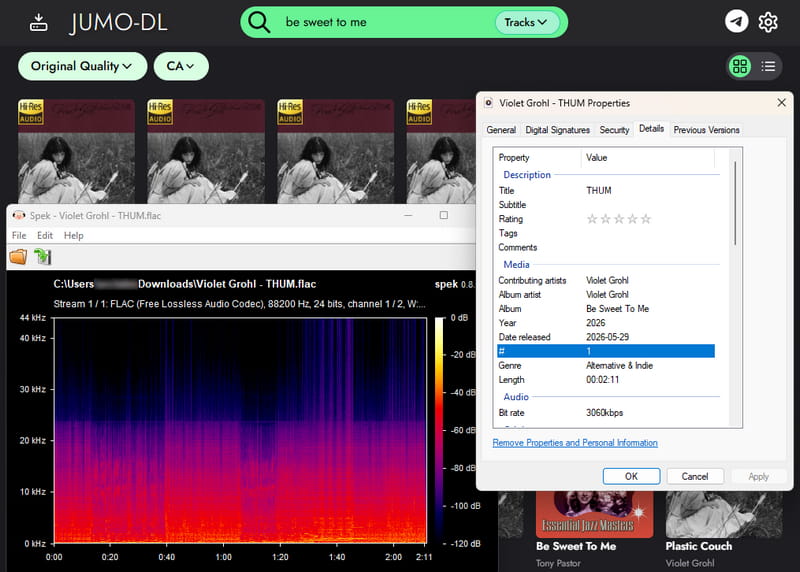
Task: Close the THUM Properties dialog
Action: [x=781, y=103]
